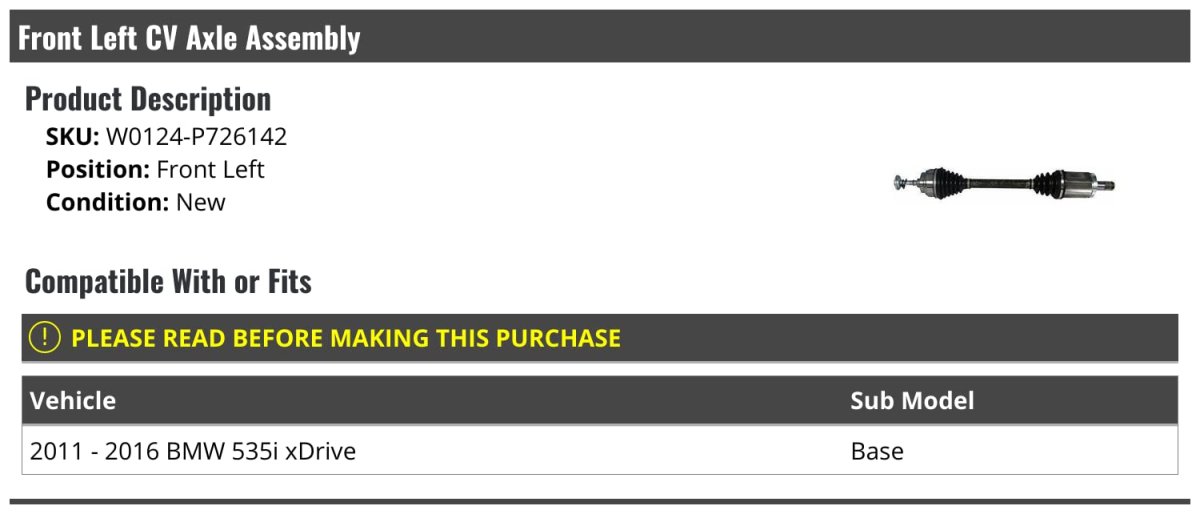Click the dark divider line below the table
This screenshot has width=1200, height=514.
(600, 502)
